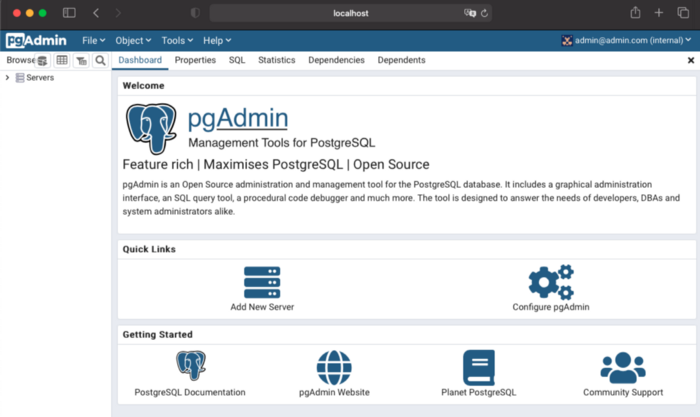700x417 pixels.
Task: Click the Community Support people icon
Action: tap(623, 367)
